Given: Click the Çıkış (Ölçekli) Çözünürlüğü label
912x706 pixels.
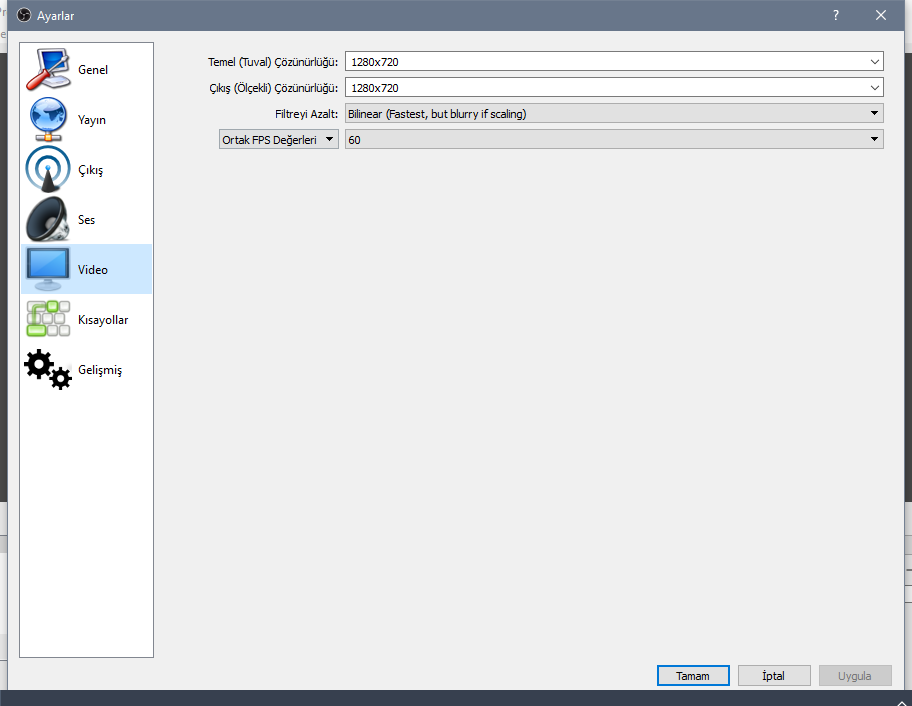Looking at the screenshot, I should coord(273,88).
